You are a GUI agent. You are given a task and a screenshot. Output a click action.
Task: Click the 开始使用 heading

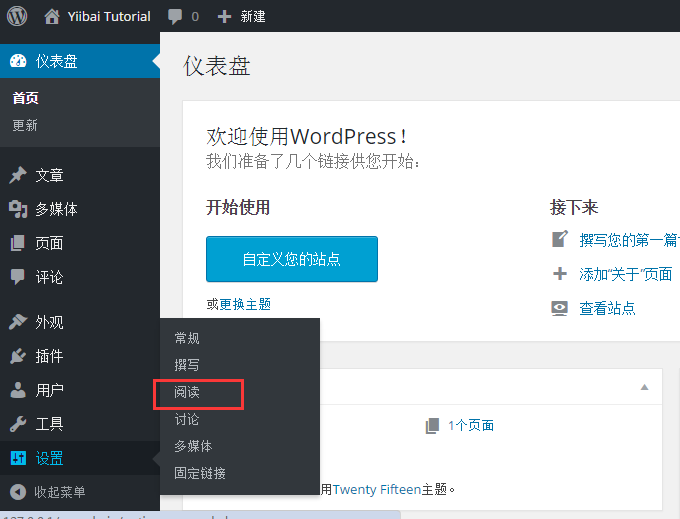(238, 207)
